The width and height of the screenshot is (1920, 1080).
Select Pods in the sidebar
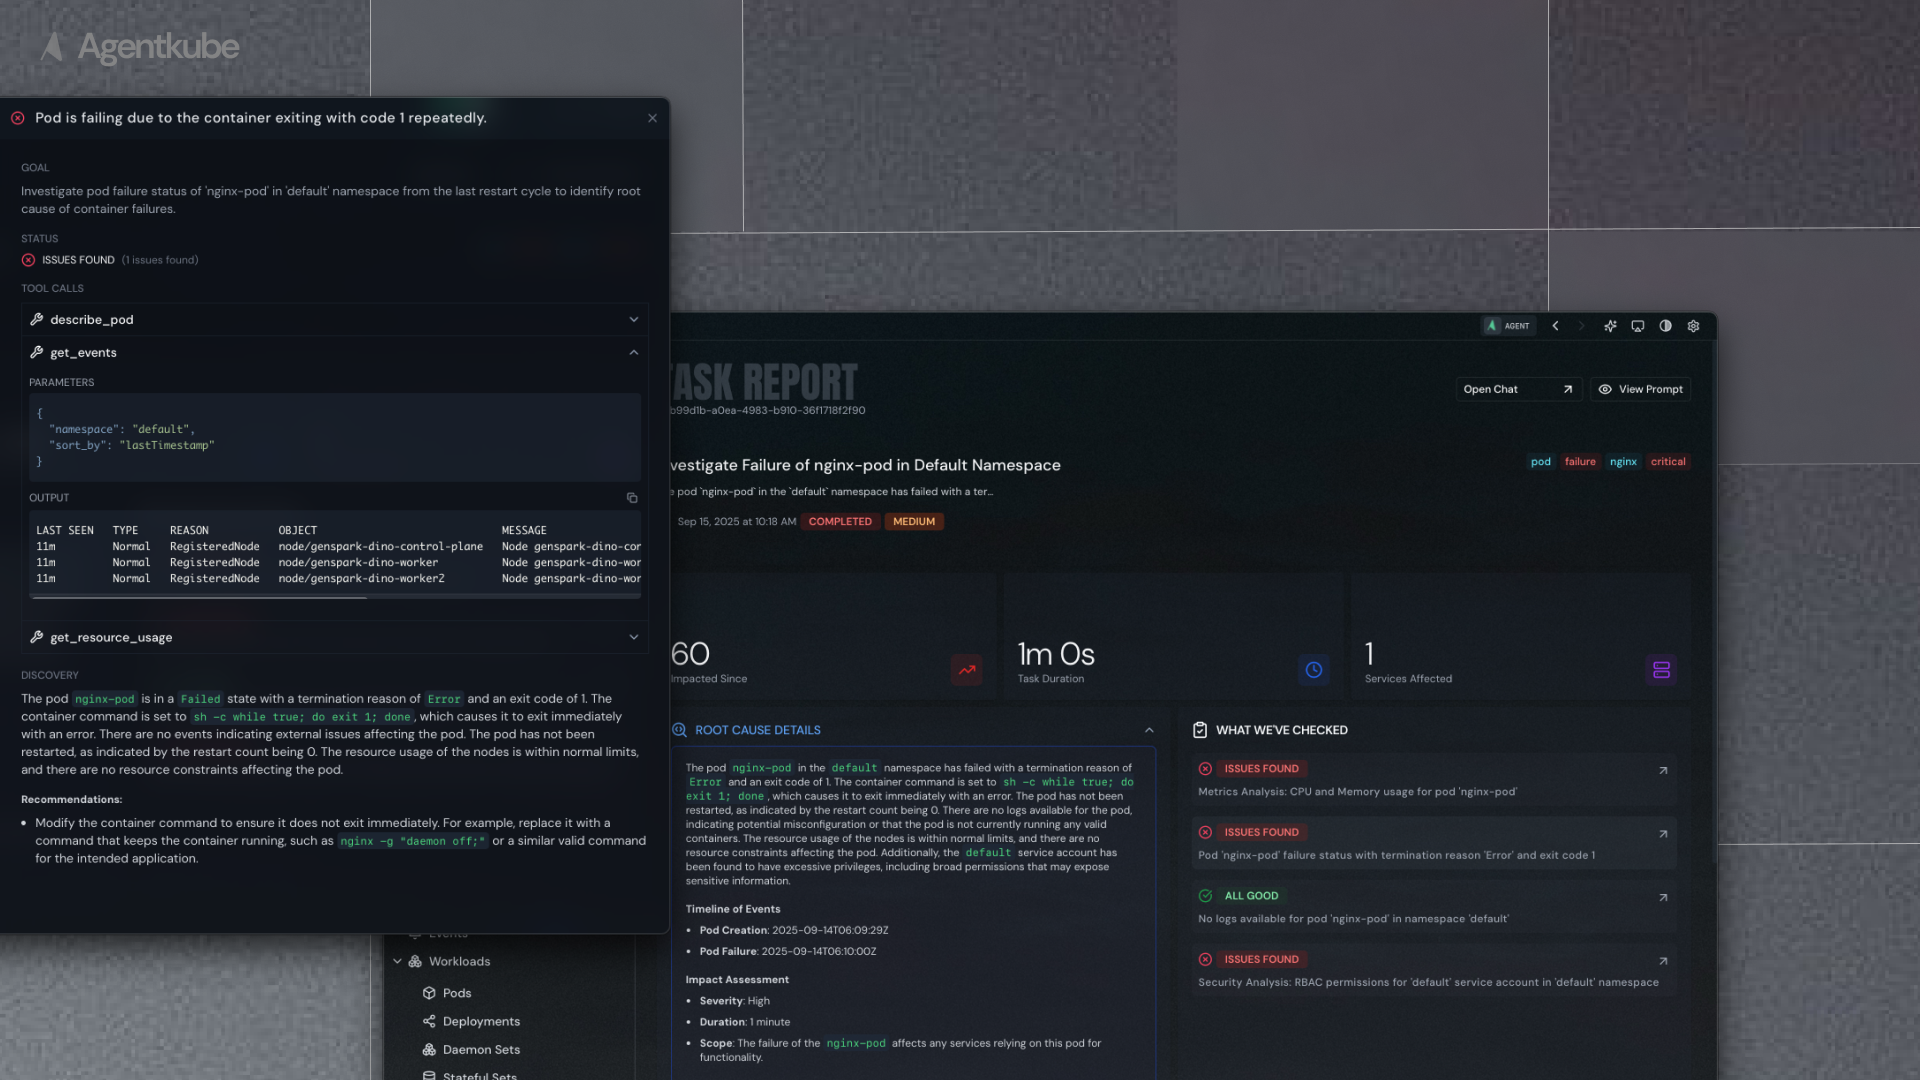click(457, 994)
